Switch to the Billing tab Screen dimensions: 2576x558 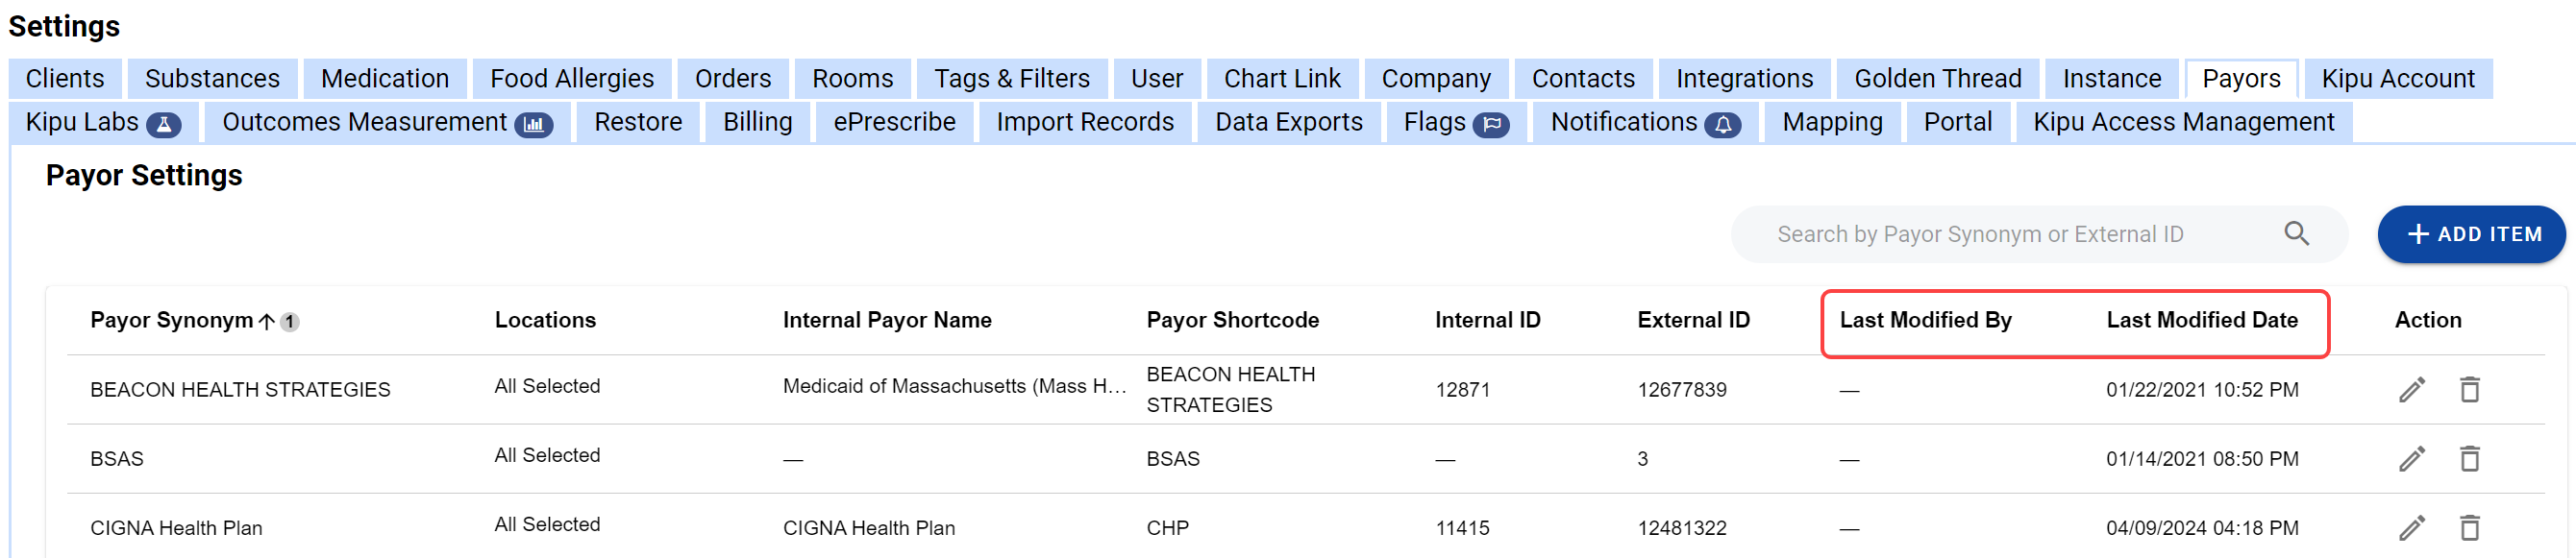pyautogui.click(x=757, y=122)
